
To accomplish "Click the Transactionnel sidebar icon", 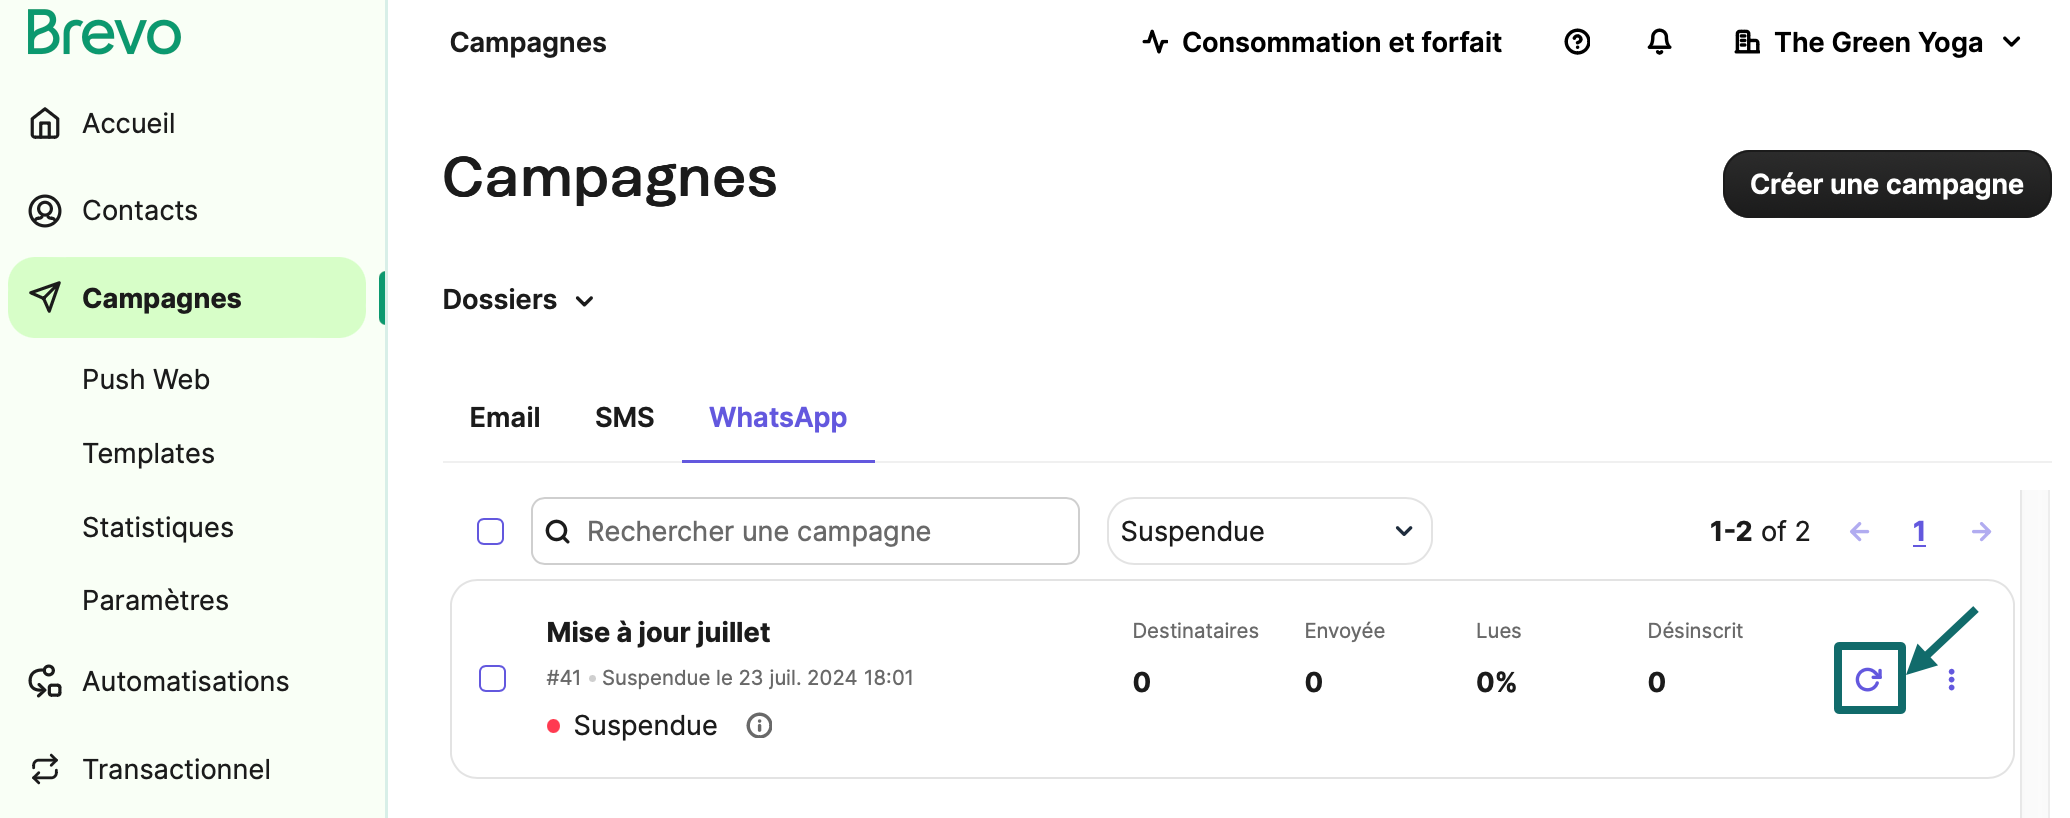I will click(x=44, y=769).
